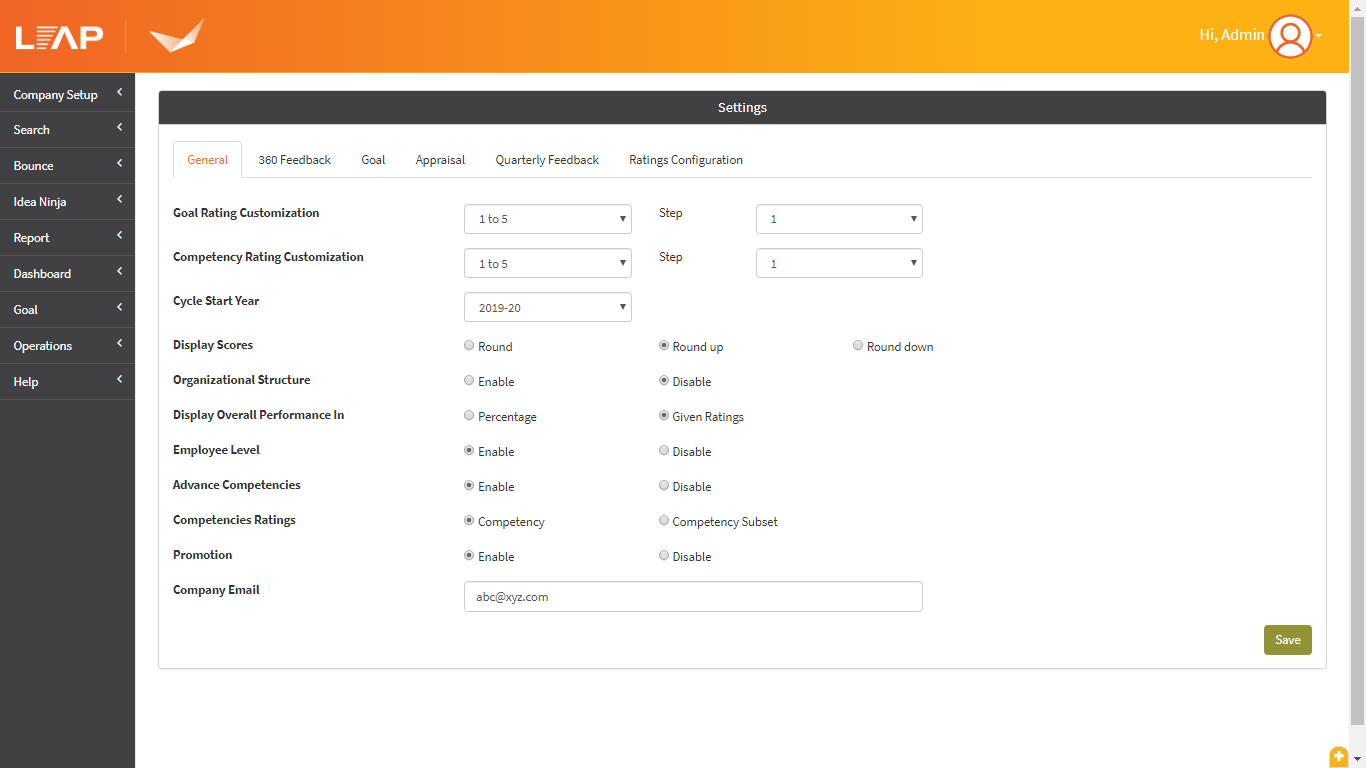The height and width of the screenshot is (768, 1366).
Task: Expand the Report sidebar chevron
Action: [120, 237]
